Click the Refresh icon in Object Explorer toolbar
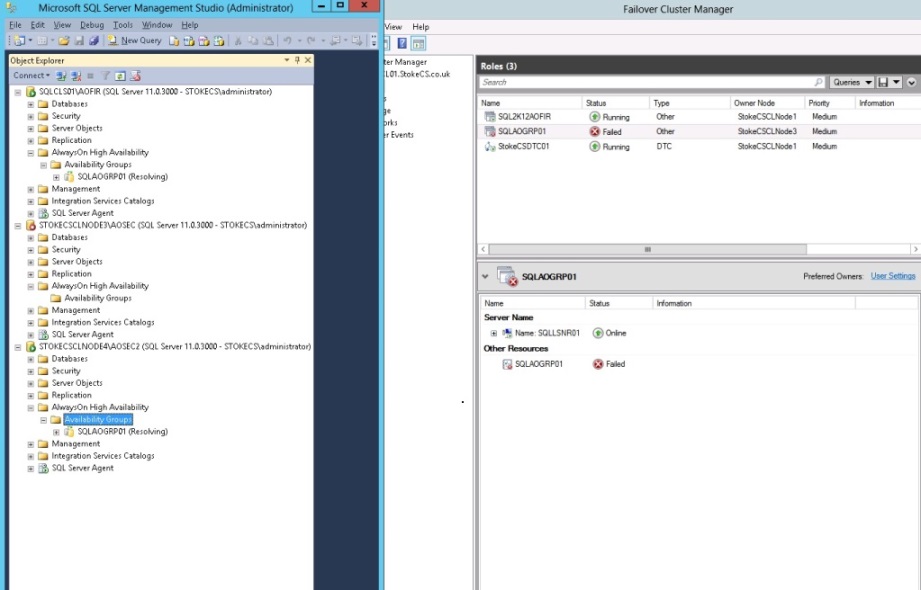This screenshot has height=590, width=921. click(x=120, y=76)
